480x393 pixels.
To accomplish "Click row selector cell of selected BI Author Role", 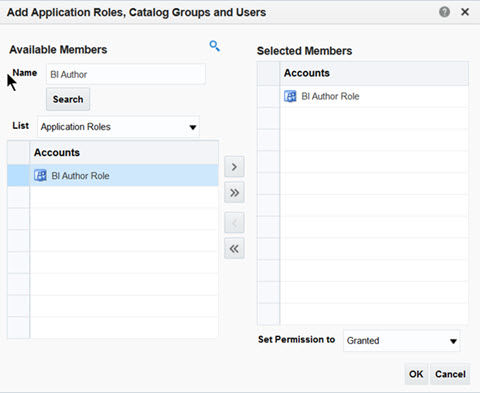I will (x=268, y=96).
